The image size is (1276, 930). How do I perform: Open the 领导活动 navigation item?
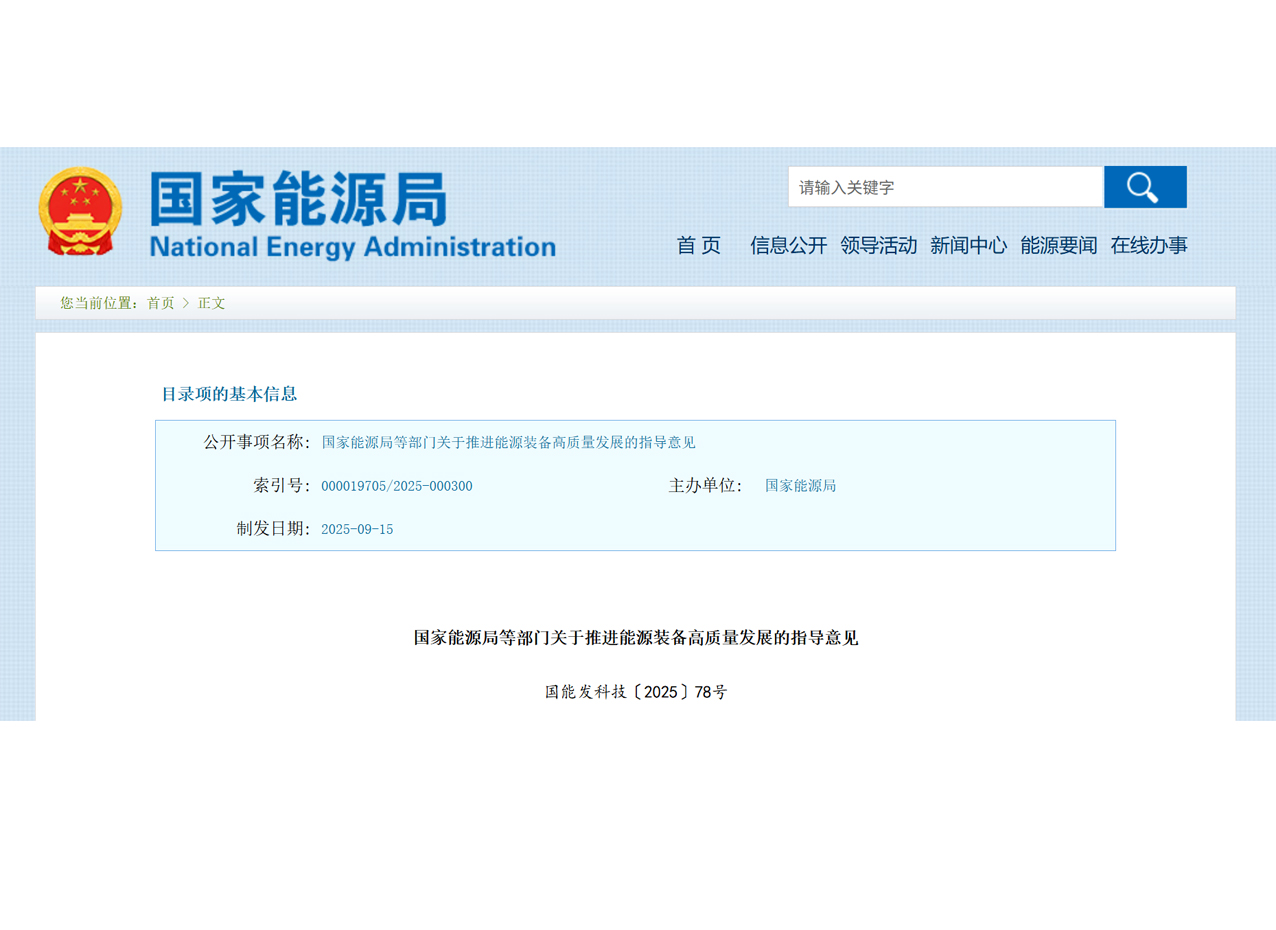click(878, 245)
